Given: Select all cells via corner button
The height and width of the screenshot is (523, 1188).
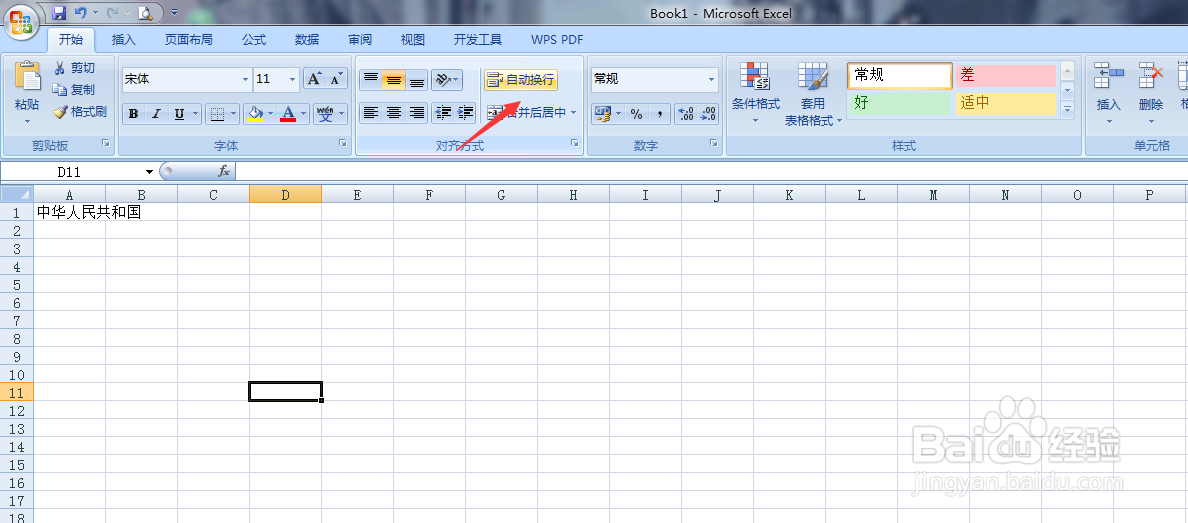Looking at the screenshot, I should pyautogui.click(x=17, y=195).
